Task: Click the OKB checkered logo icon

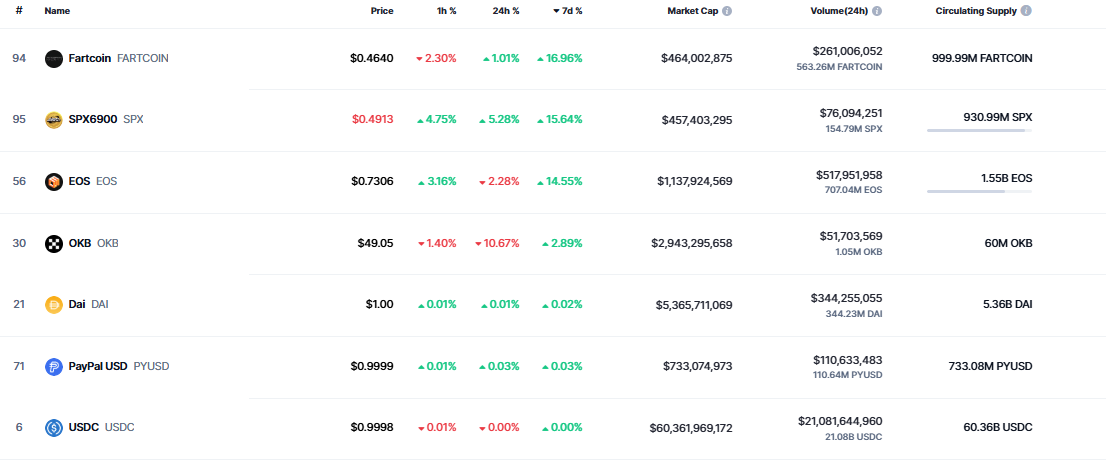Action: pos(54,244)
